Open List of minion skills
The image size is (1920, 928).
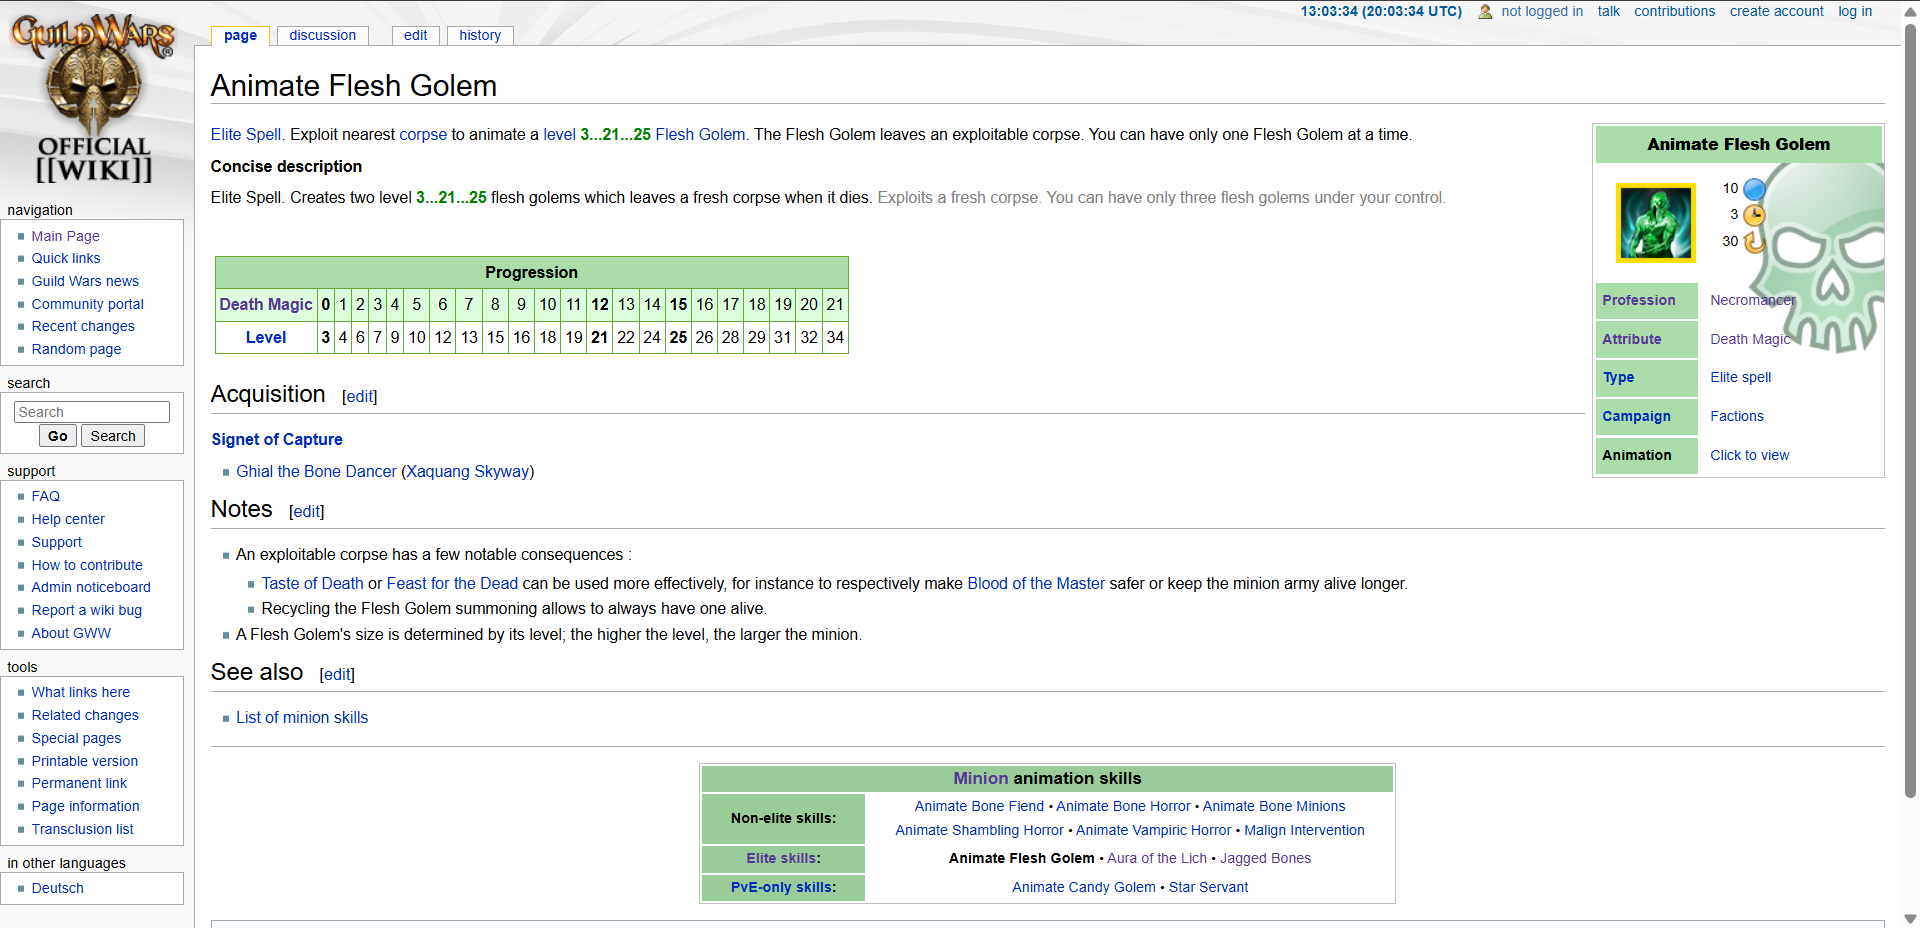coord(302,717)
